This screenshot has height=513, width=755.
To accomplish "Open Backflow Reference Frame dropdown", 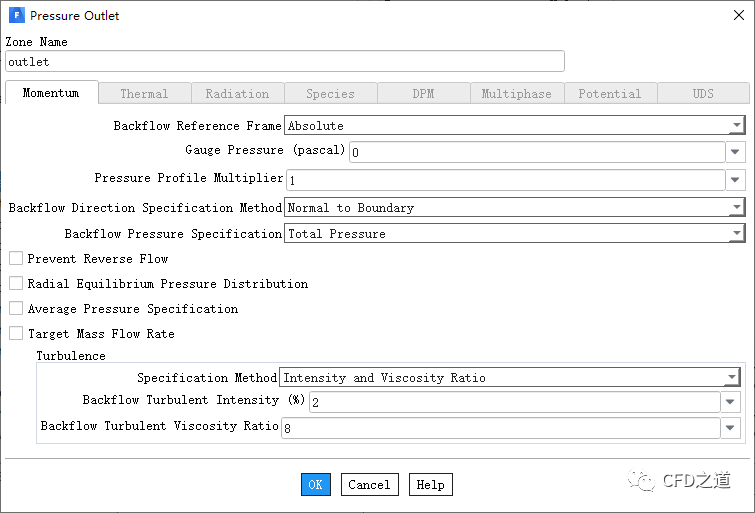I will [736, 126].
